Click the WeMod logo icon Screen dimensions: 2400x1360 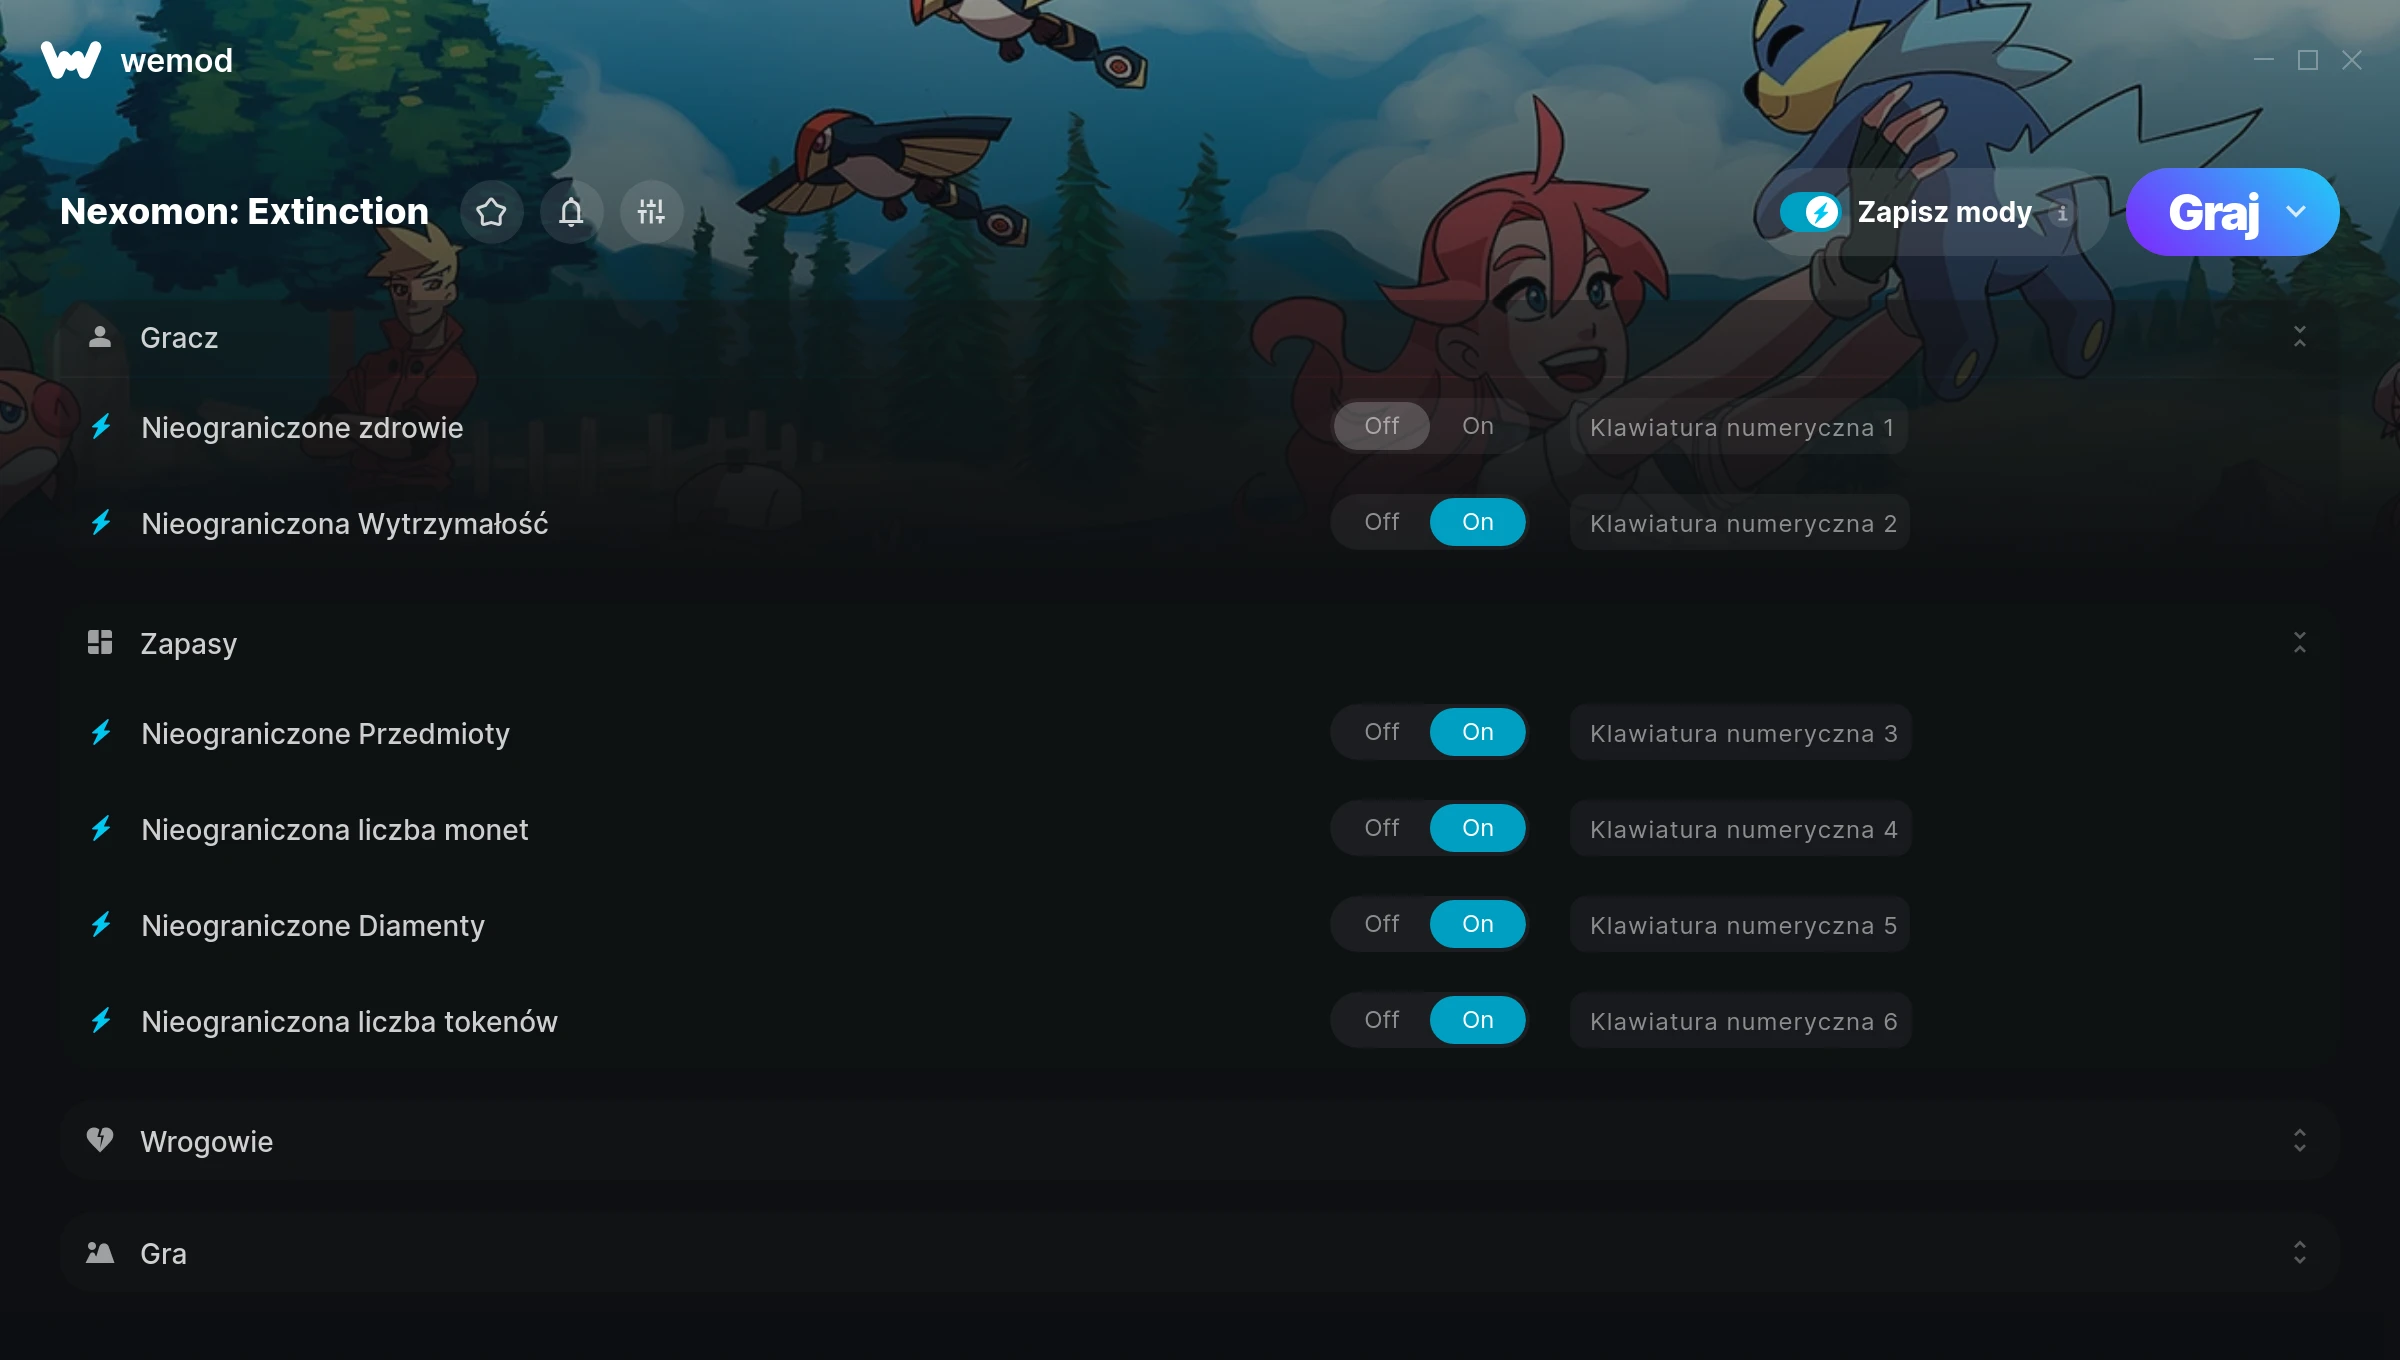tap(71, 60)
